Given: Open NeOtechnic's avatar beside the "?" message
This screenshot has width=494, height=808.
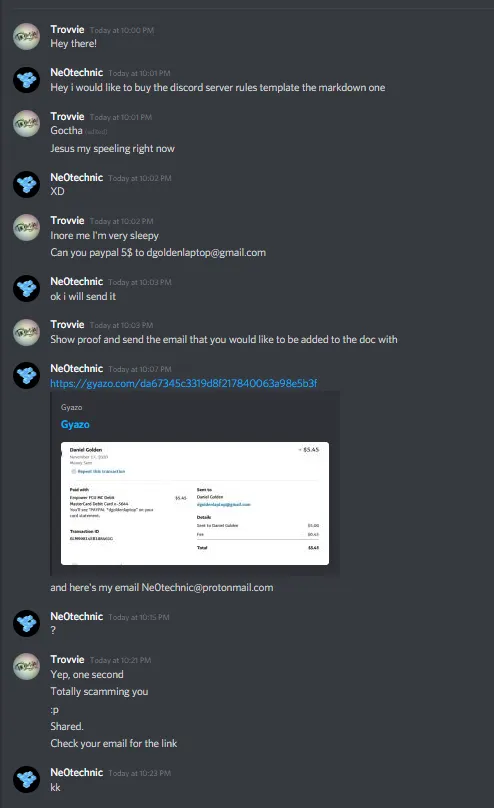Looking at the screenshot, I should coord(26,624).
